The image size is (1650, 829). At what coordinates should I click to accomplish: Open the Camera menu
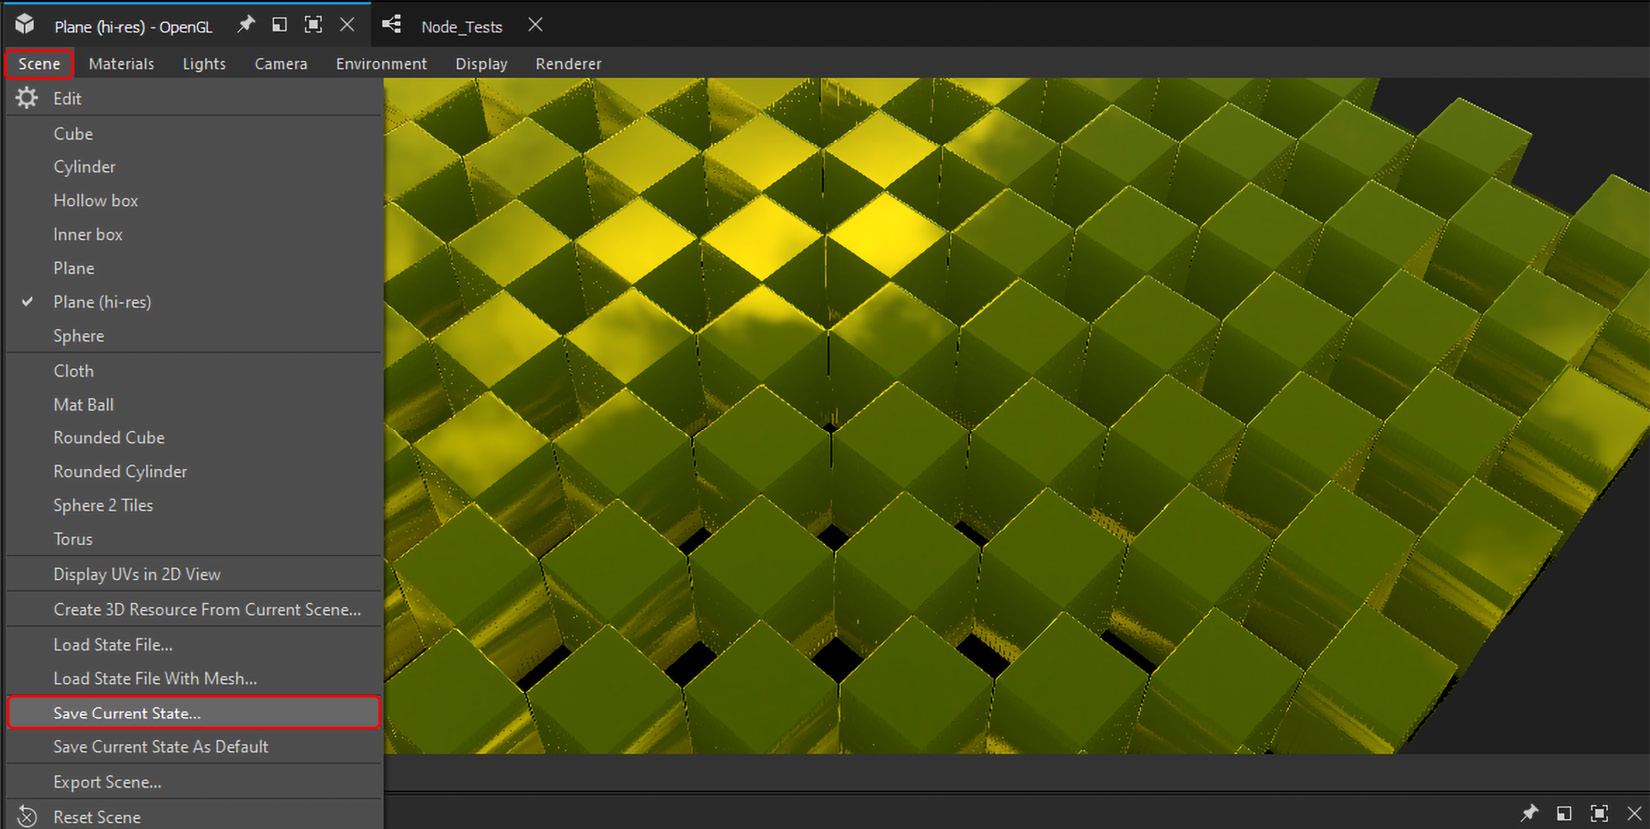click(281, 63)
